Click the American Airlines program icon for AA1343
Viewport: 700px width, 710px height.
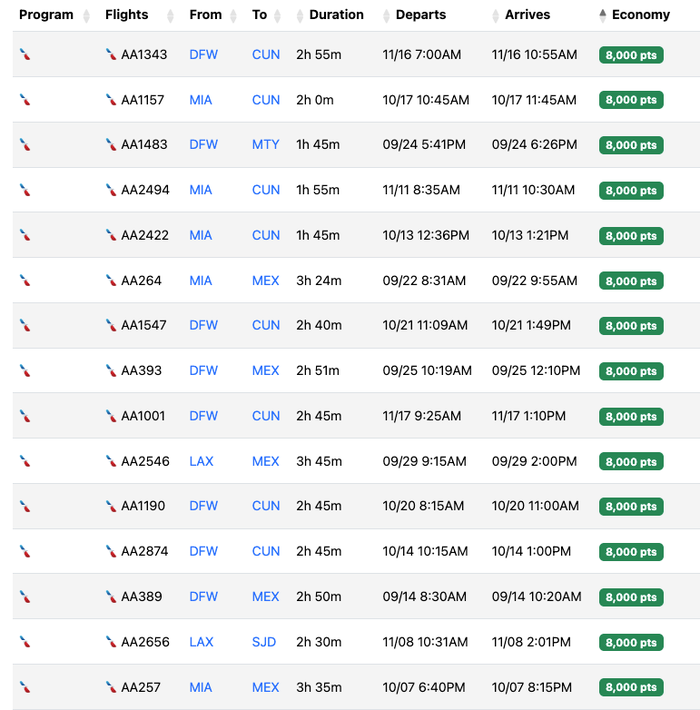click(25, 55)
